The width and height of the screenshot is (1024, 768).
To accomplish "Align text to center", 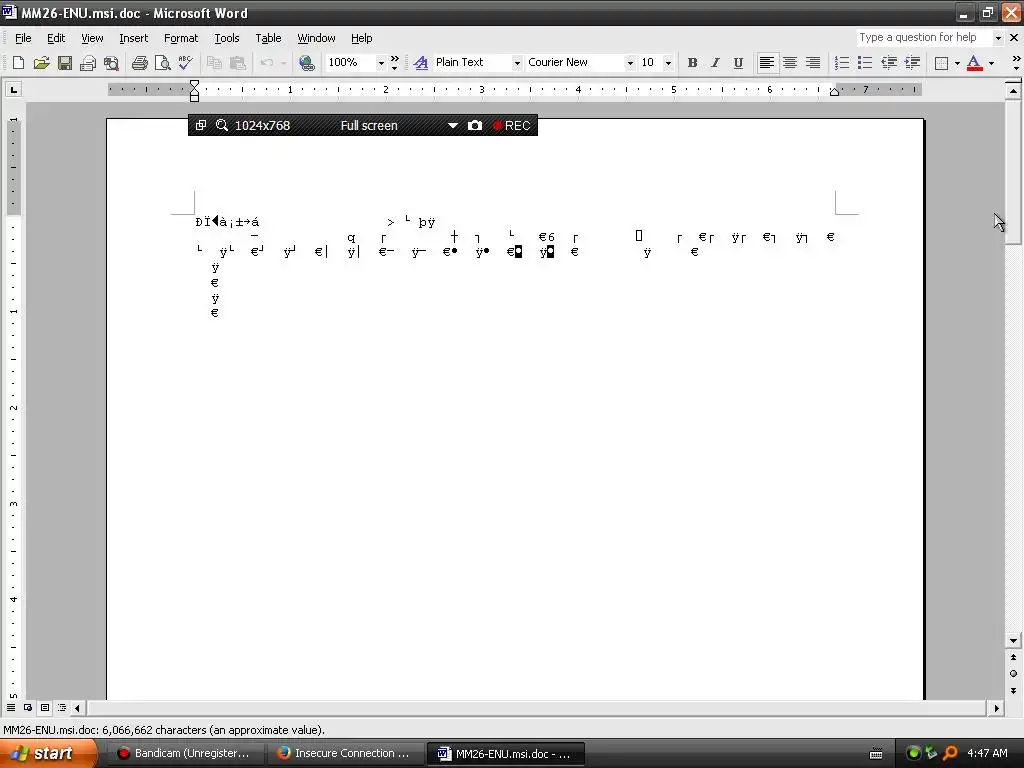I will pos(790,63).
